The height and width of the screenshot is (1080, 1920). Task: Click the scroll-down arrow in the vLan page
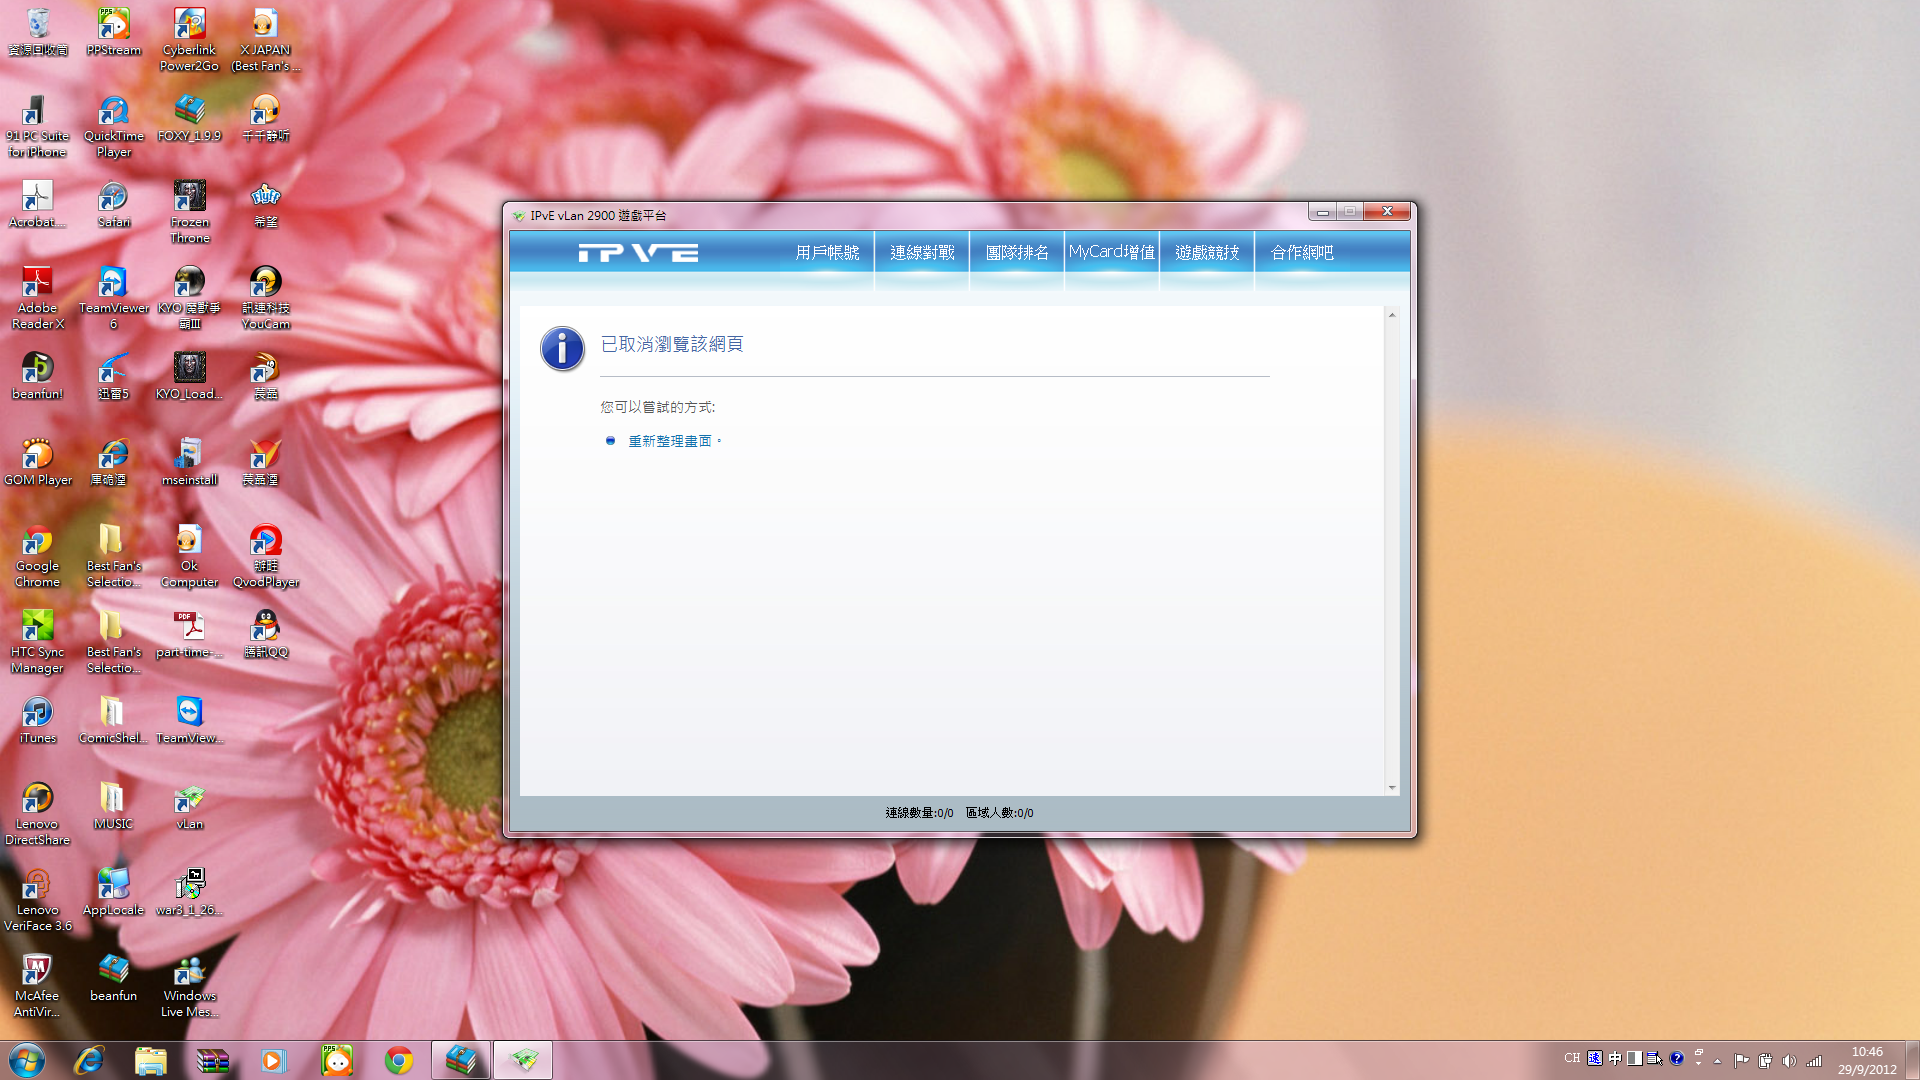point(1392,788)
